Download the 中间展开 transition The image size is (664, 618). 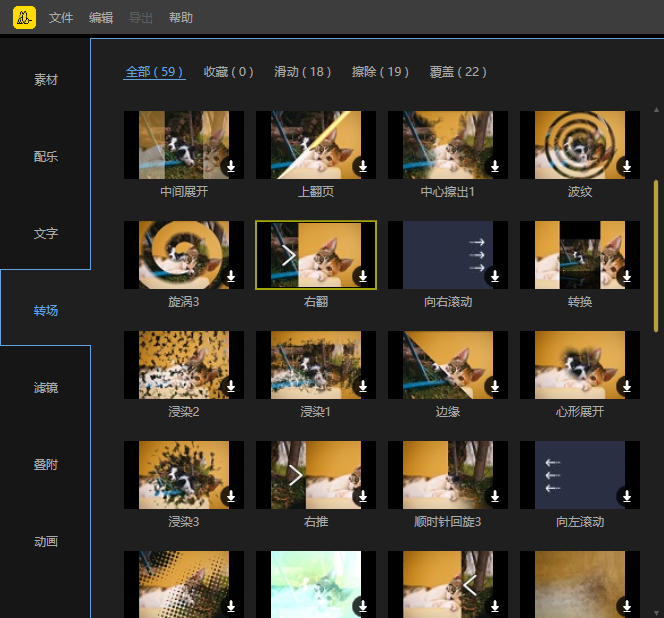click(x=230, y=167)
